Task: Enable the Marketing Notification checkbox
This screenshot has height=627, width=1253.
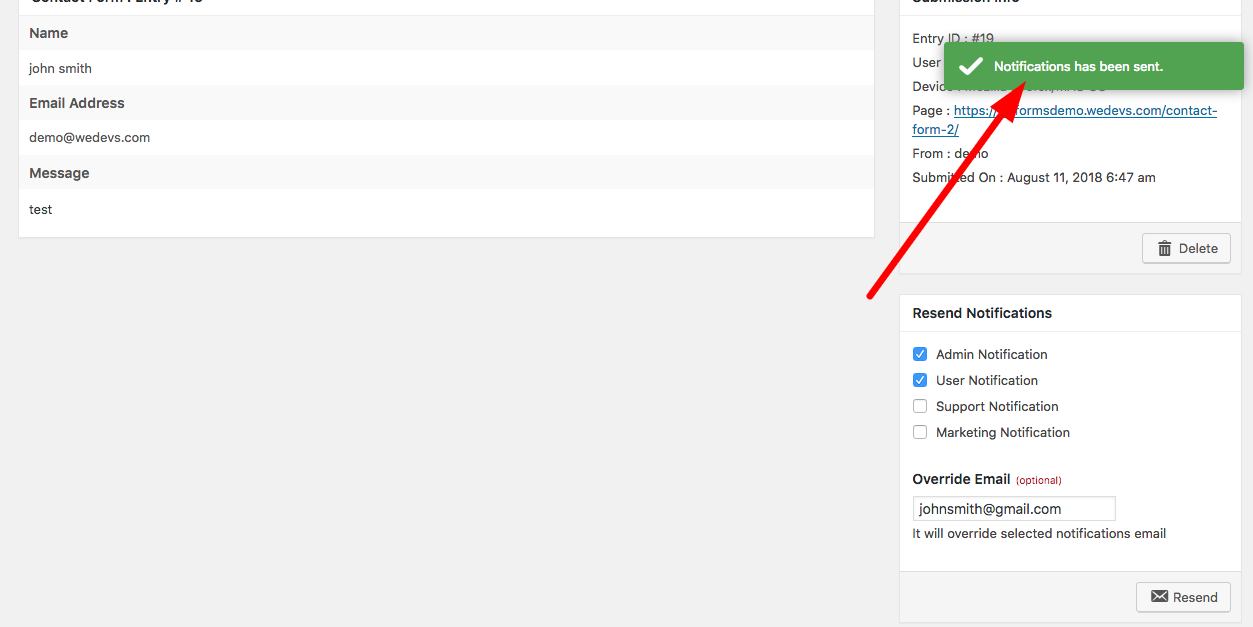Action: click(x=919, y=432)
